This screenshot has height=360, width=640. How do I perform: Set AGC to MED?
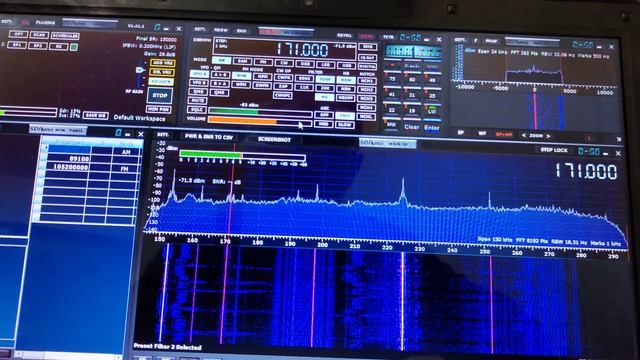tap(324, 124)
